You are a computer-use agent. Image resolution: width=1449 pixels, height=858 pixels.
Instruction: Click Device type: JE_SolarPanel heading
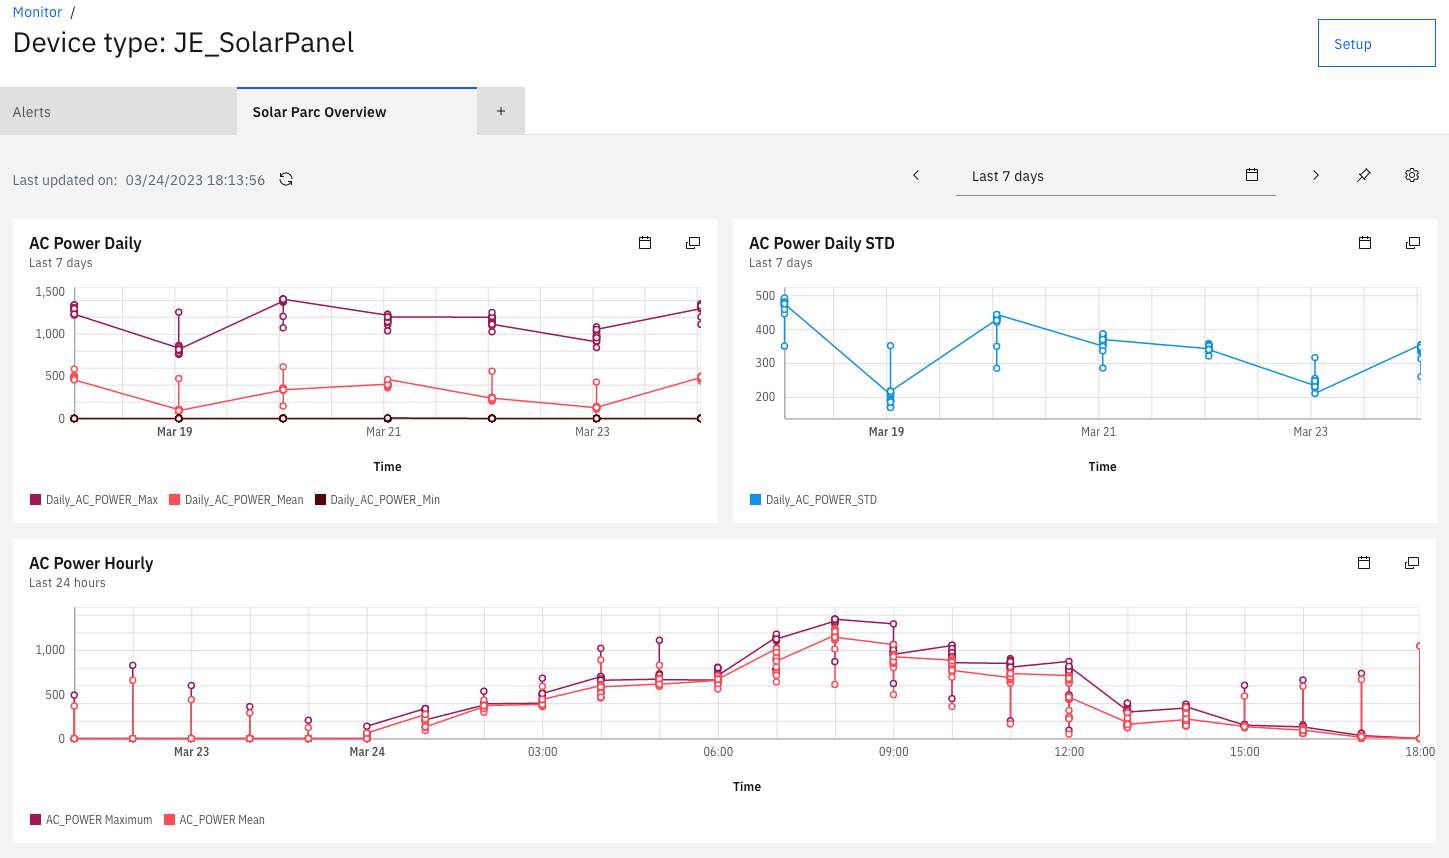point(183,43)
